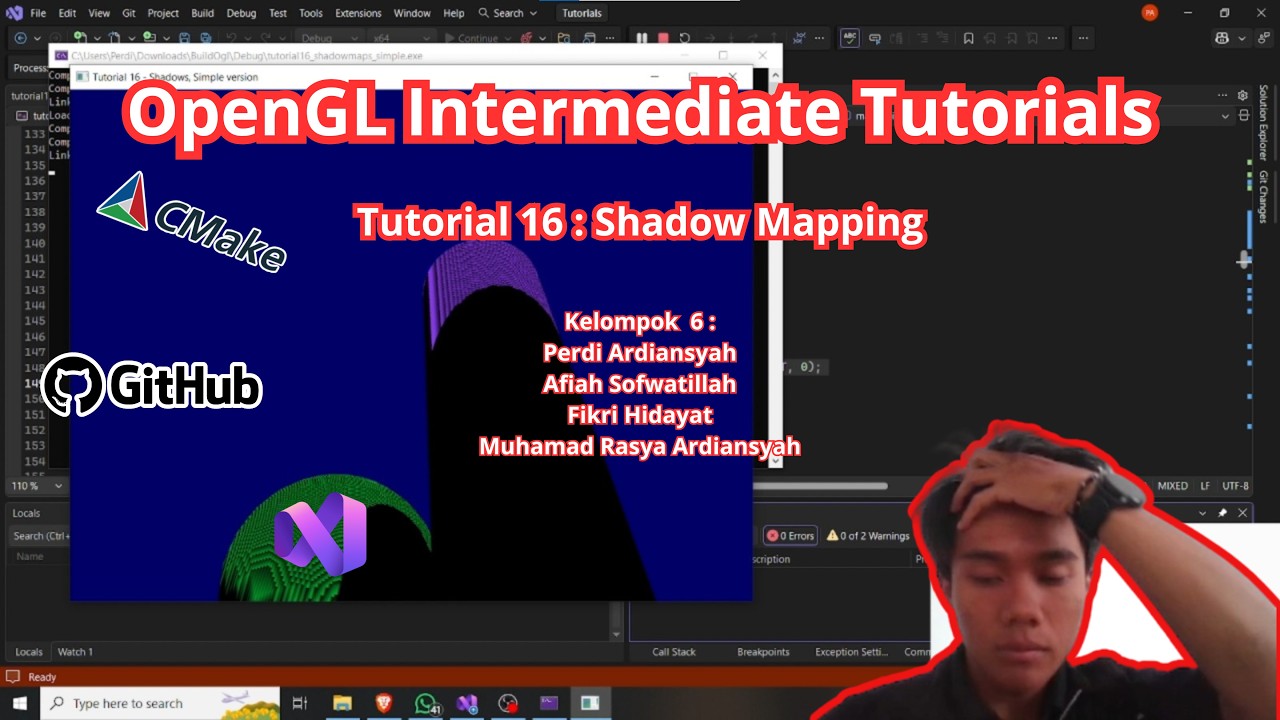Click the Visual Studio logo icon
The height and width of the screenshot is (720, 1280).
(14, 13)
